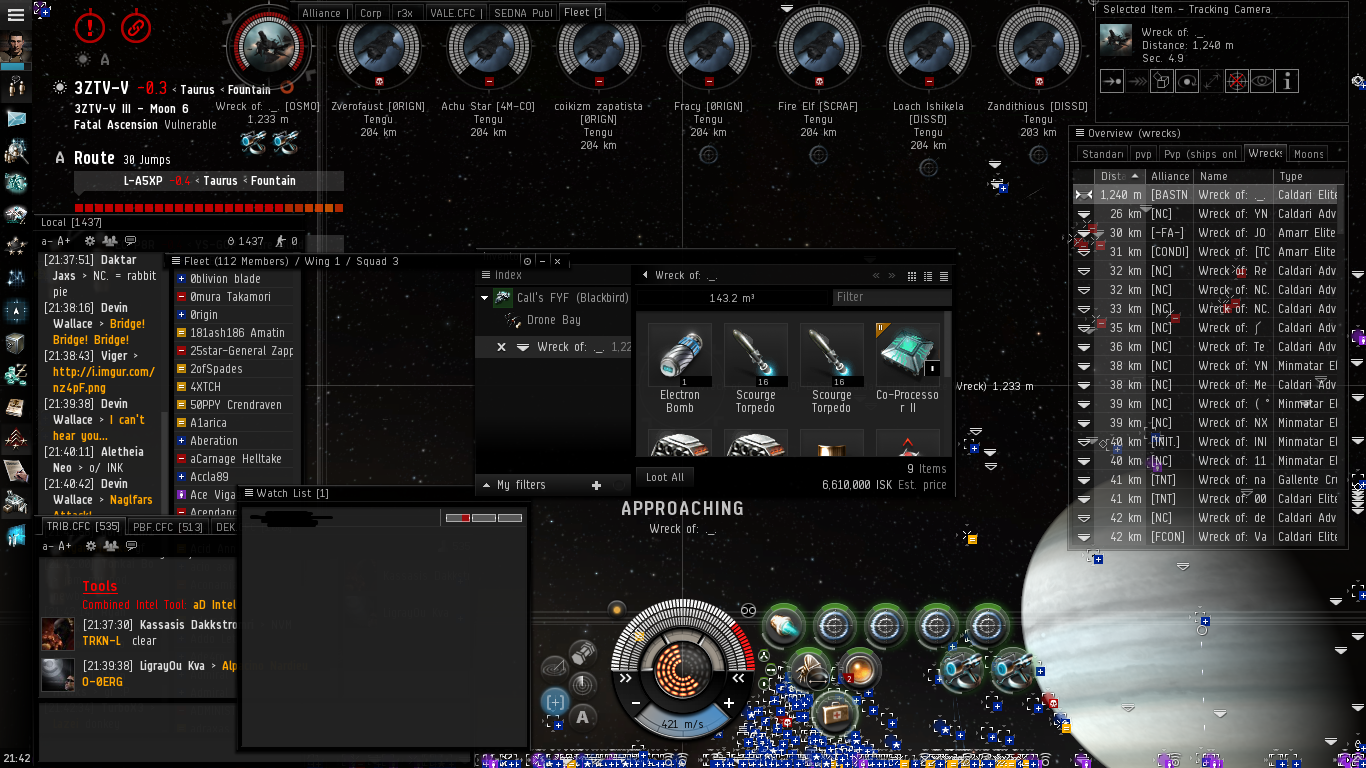This screenshot has width=1366, height=768.
Task: Open the Corp chat tab
Action: tap(371, 13)
